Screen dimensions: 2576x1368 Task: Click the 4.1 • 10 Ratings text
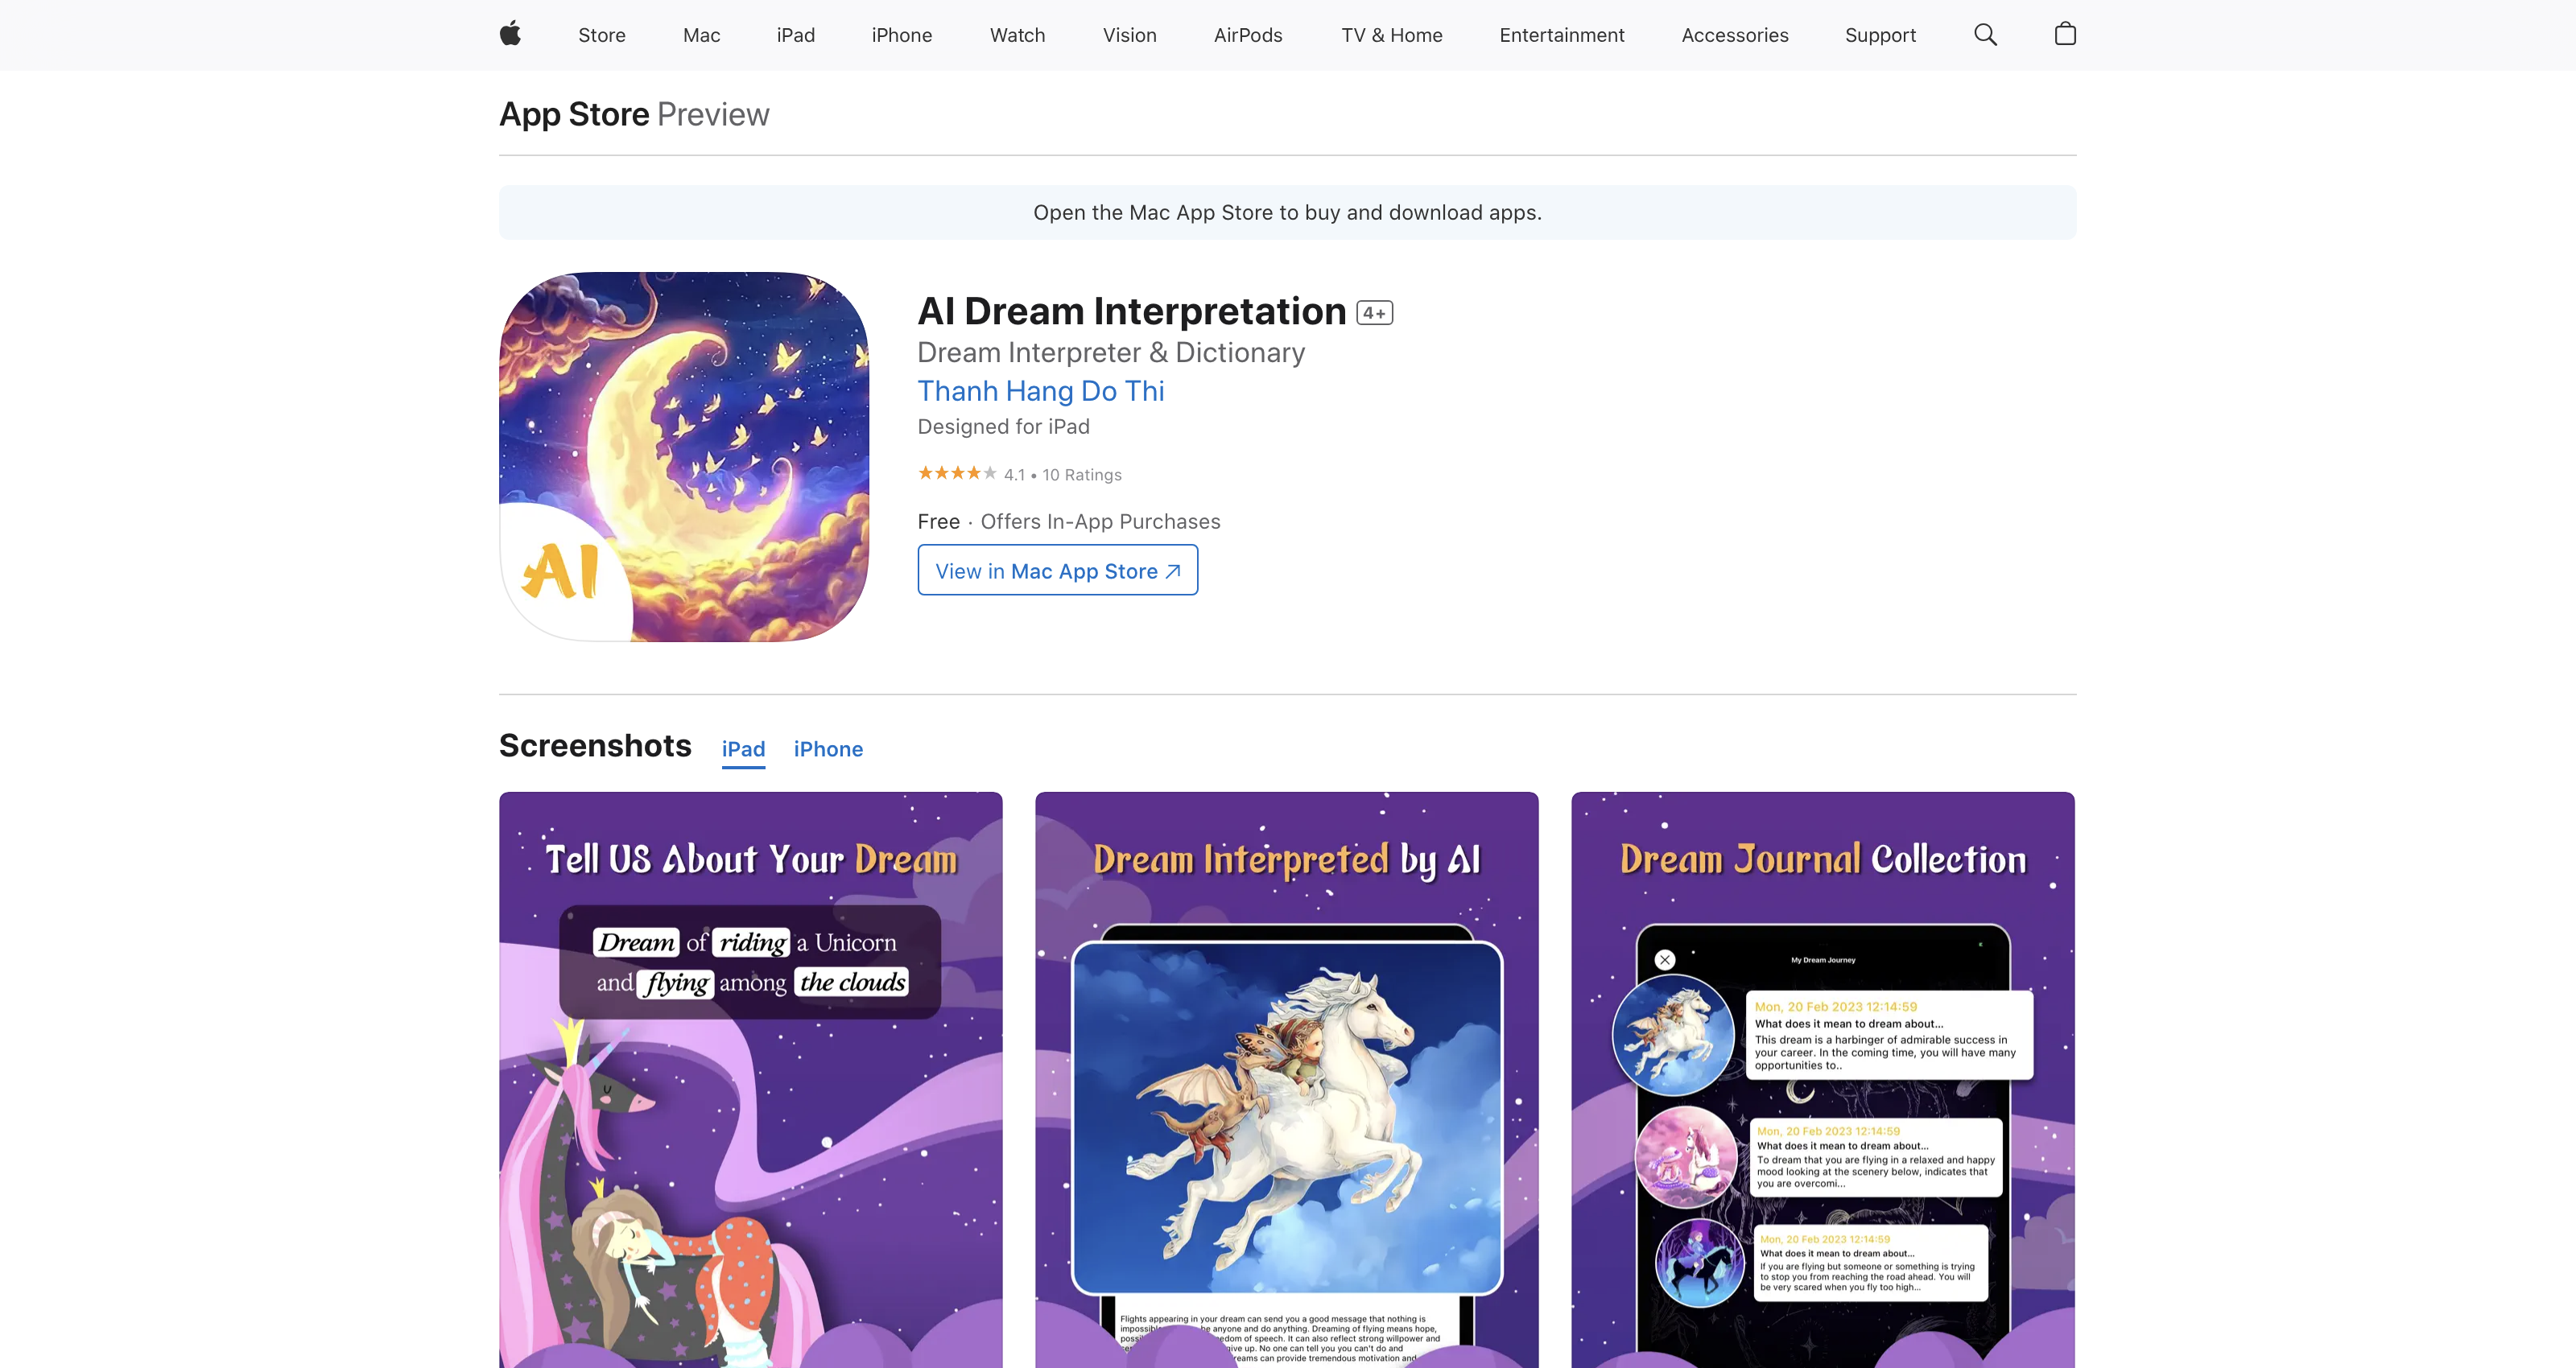click(x=1062, y=475)
